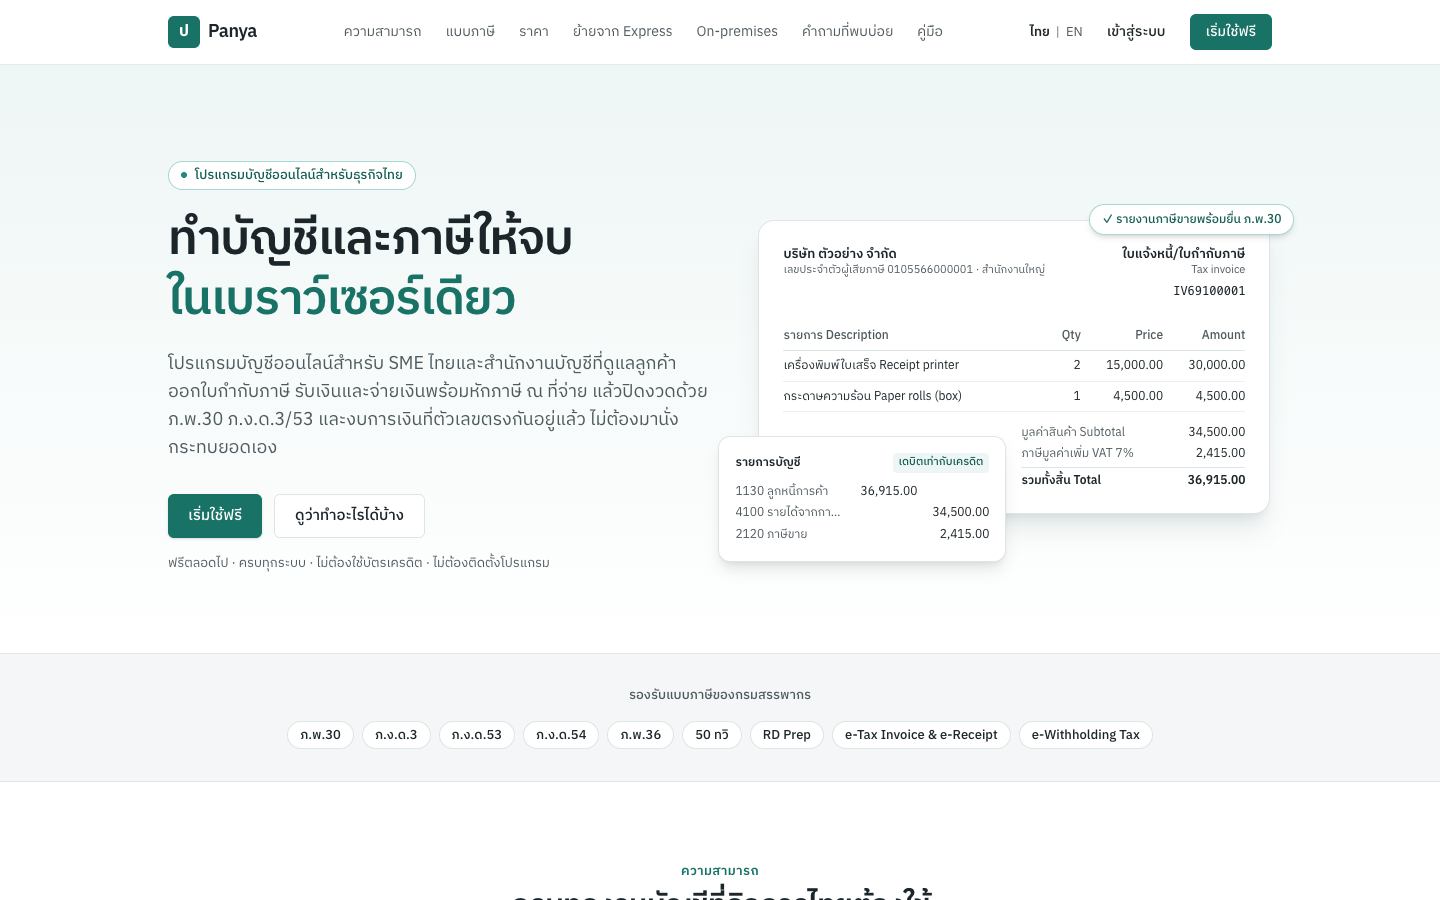Open คำถามที่พบบ่อย FAQ link

point(847,32)
